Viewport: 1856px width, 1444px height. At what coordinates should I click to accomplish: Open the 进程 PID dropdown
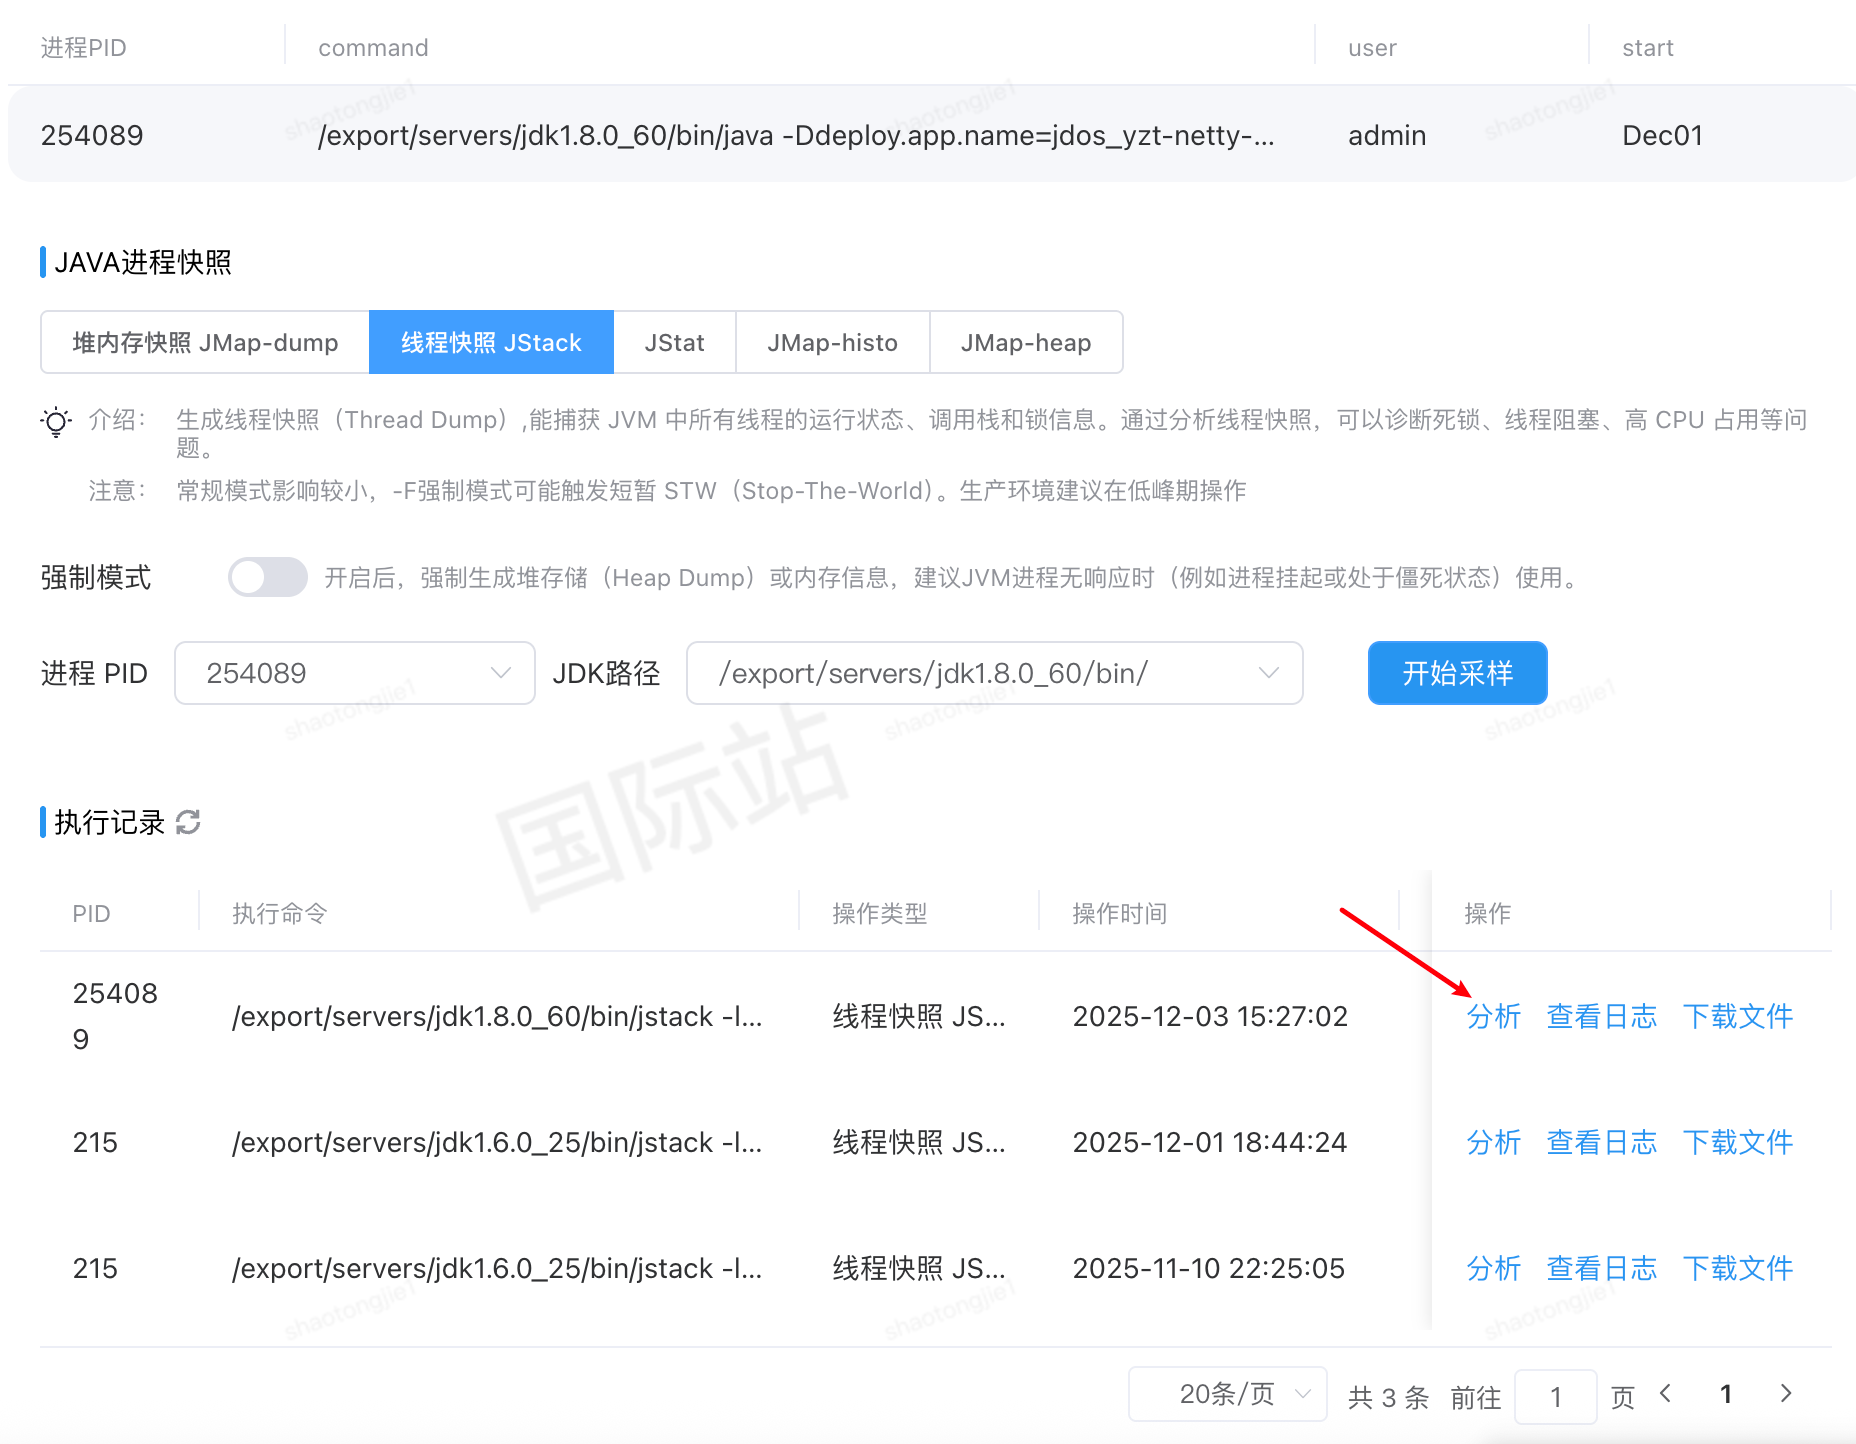(x=355, y=673)
